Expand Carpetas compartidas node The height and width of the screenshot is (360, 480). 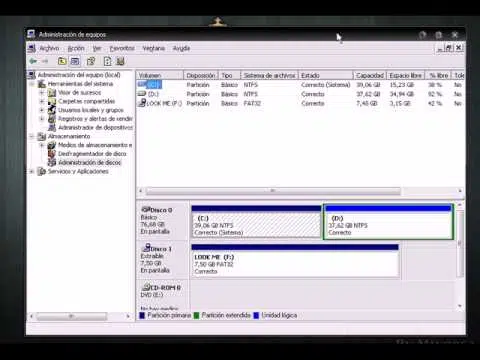[x=42, y=101]
